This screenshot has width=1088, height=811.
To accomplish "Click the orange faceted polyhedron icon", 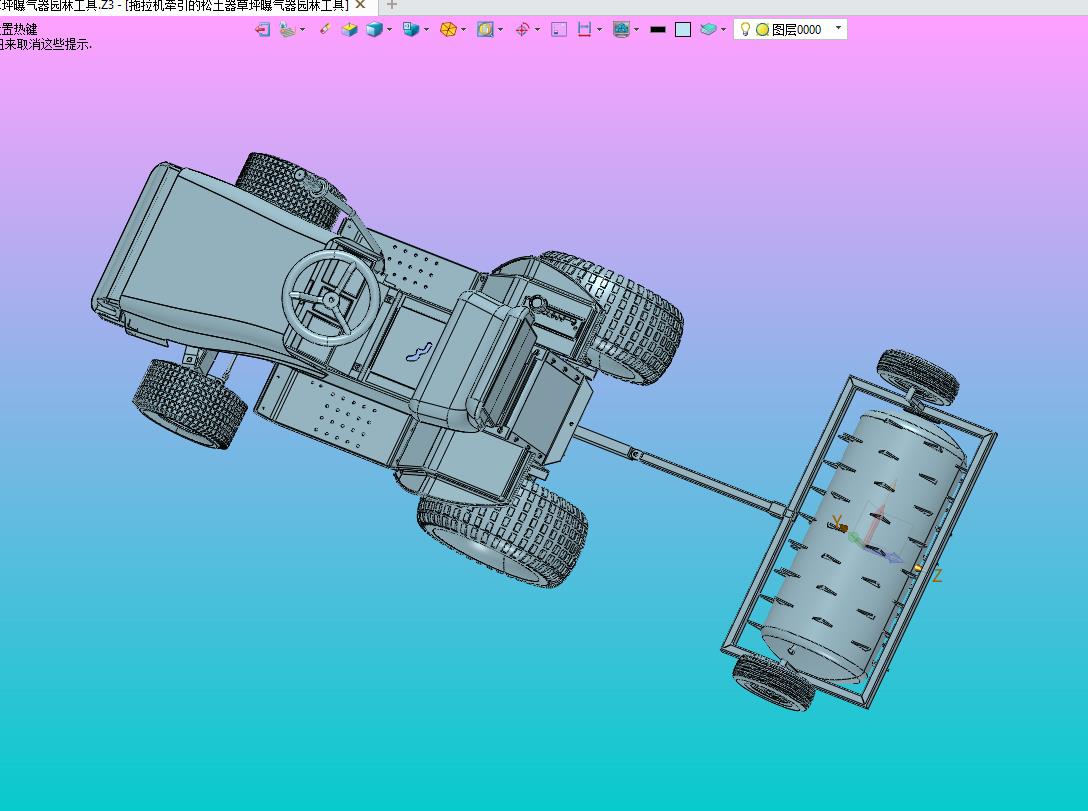I will [448, 29].
